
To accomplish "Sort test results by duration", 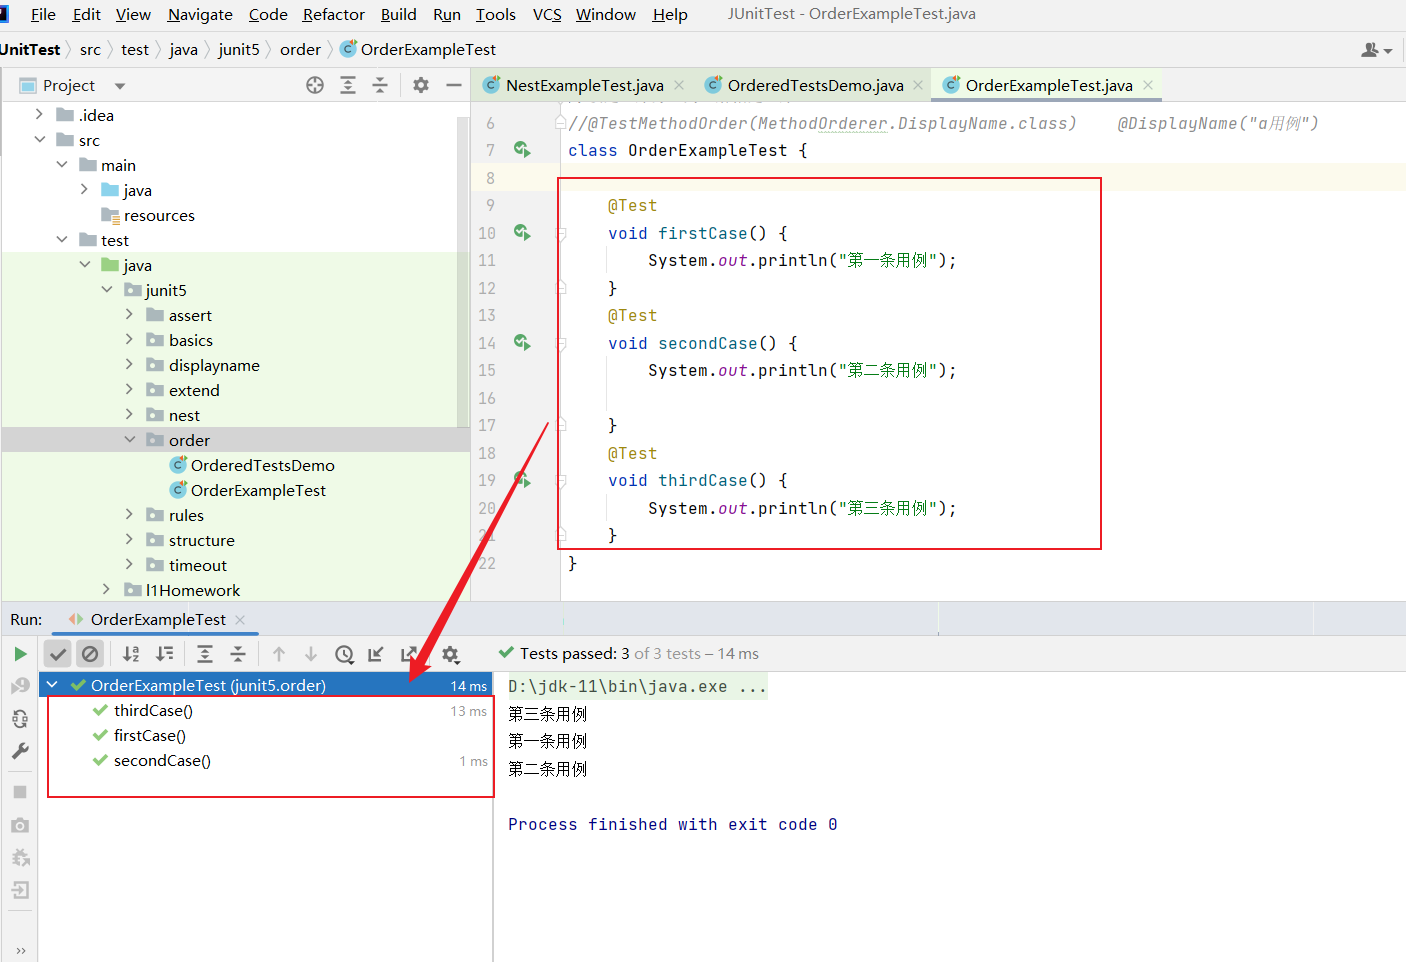I will [x=165, y=654].
